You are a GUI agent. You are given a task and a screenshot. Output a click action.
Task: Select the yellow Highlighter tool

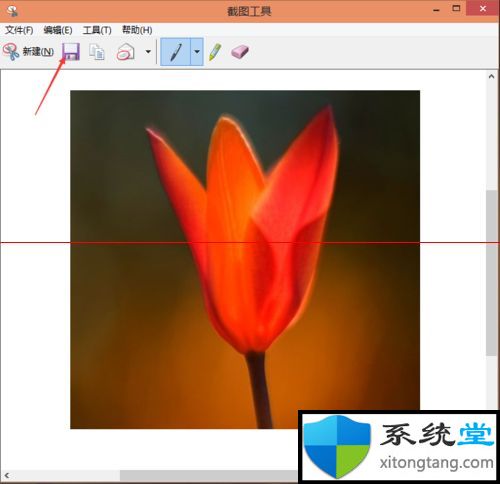215,52
